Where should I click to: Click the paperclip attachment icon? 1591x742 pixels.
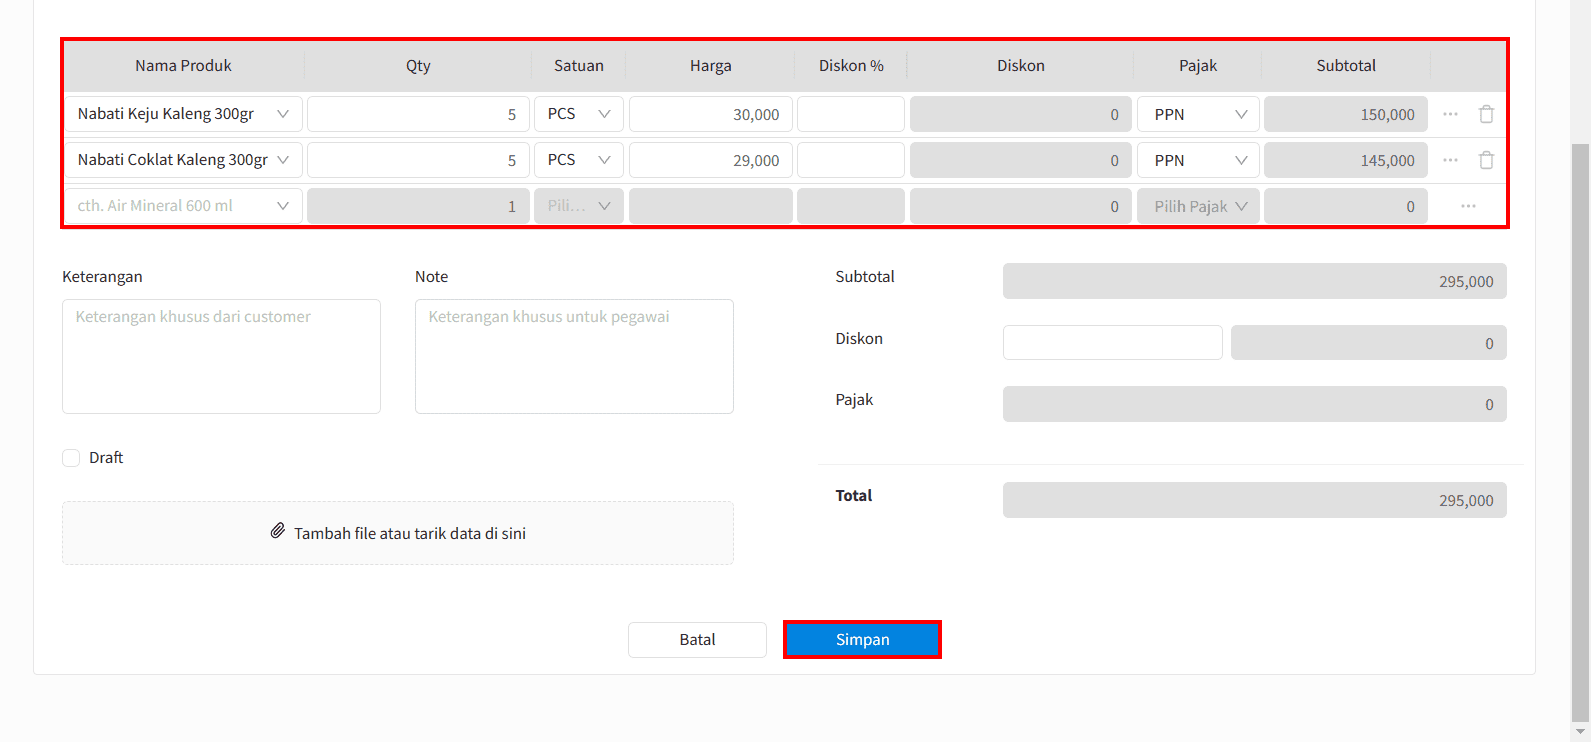click(278, 531)
